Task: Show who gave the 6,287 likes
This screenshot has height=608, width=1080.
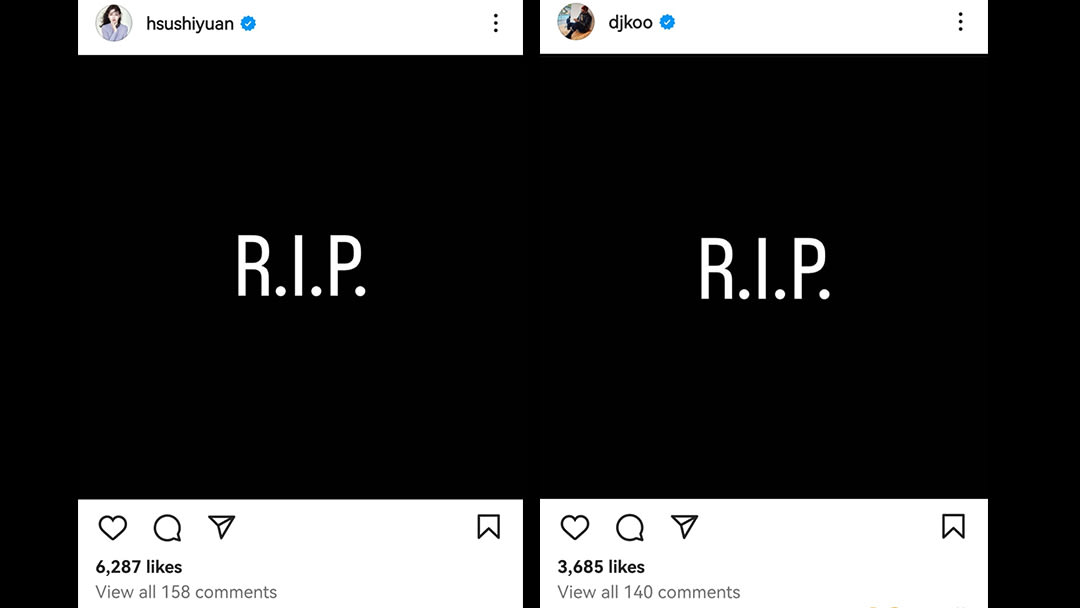Action: point(139,567)
